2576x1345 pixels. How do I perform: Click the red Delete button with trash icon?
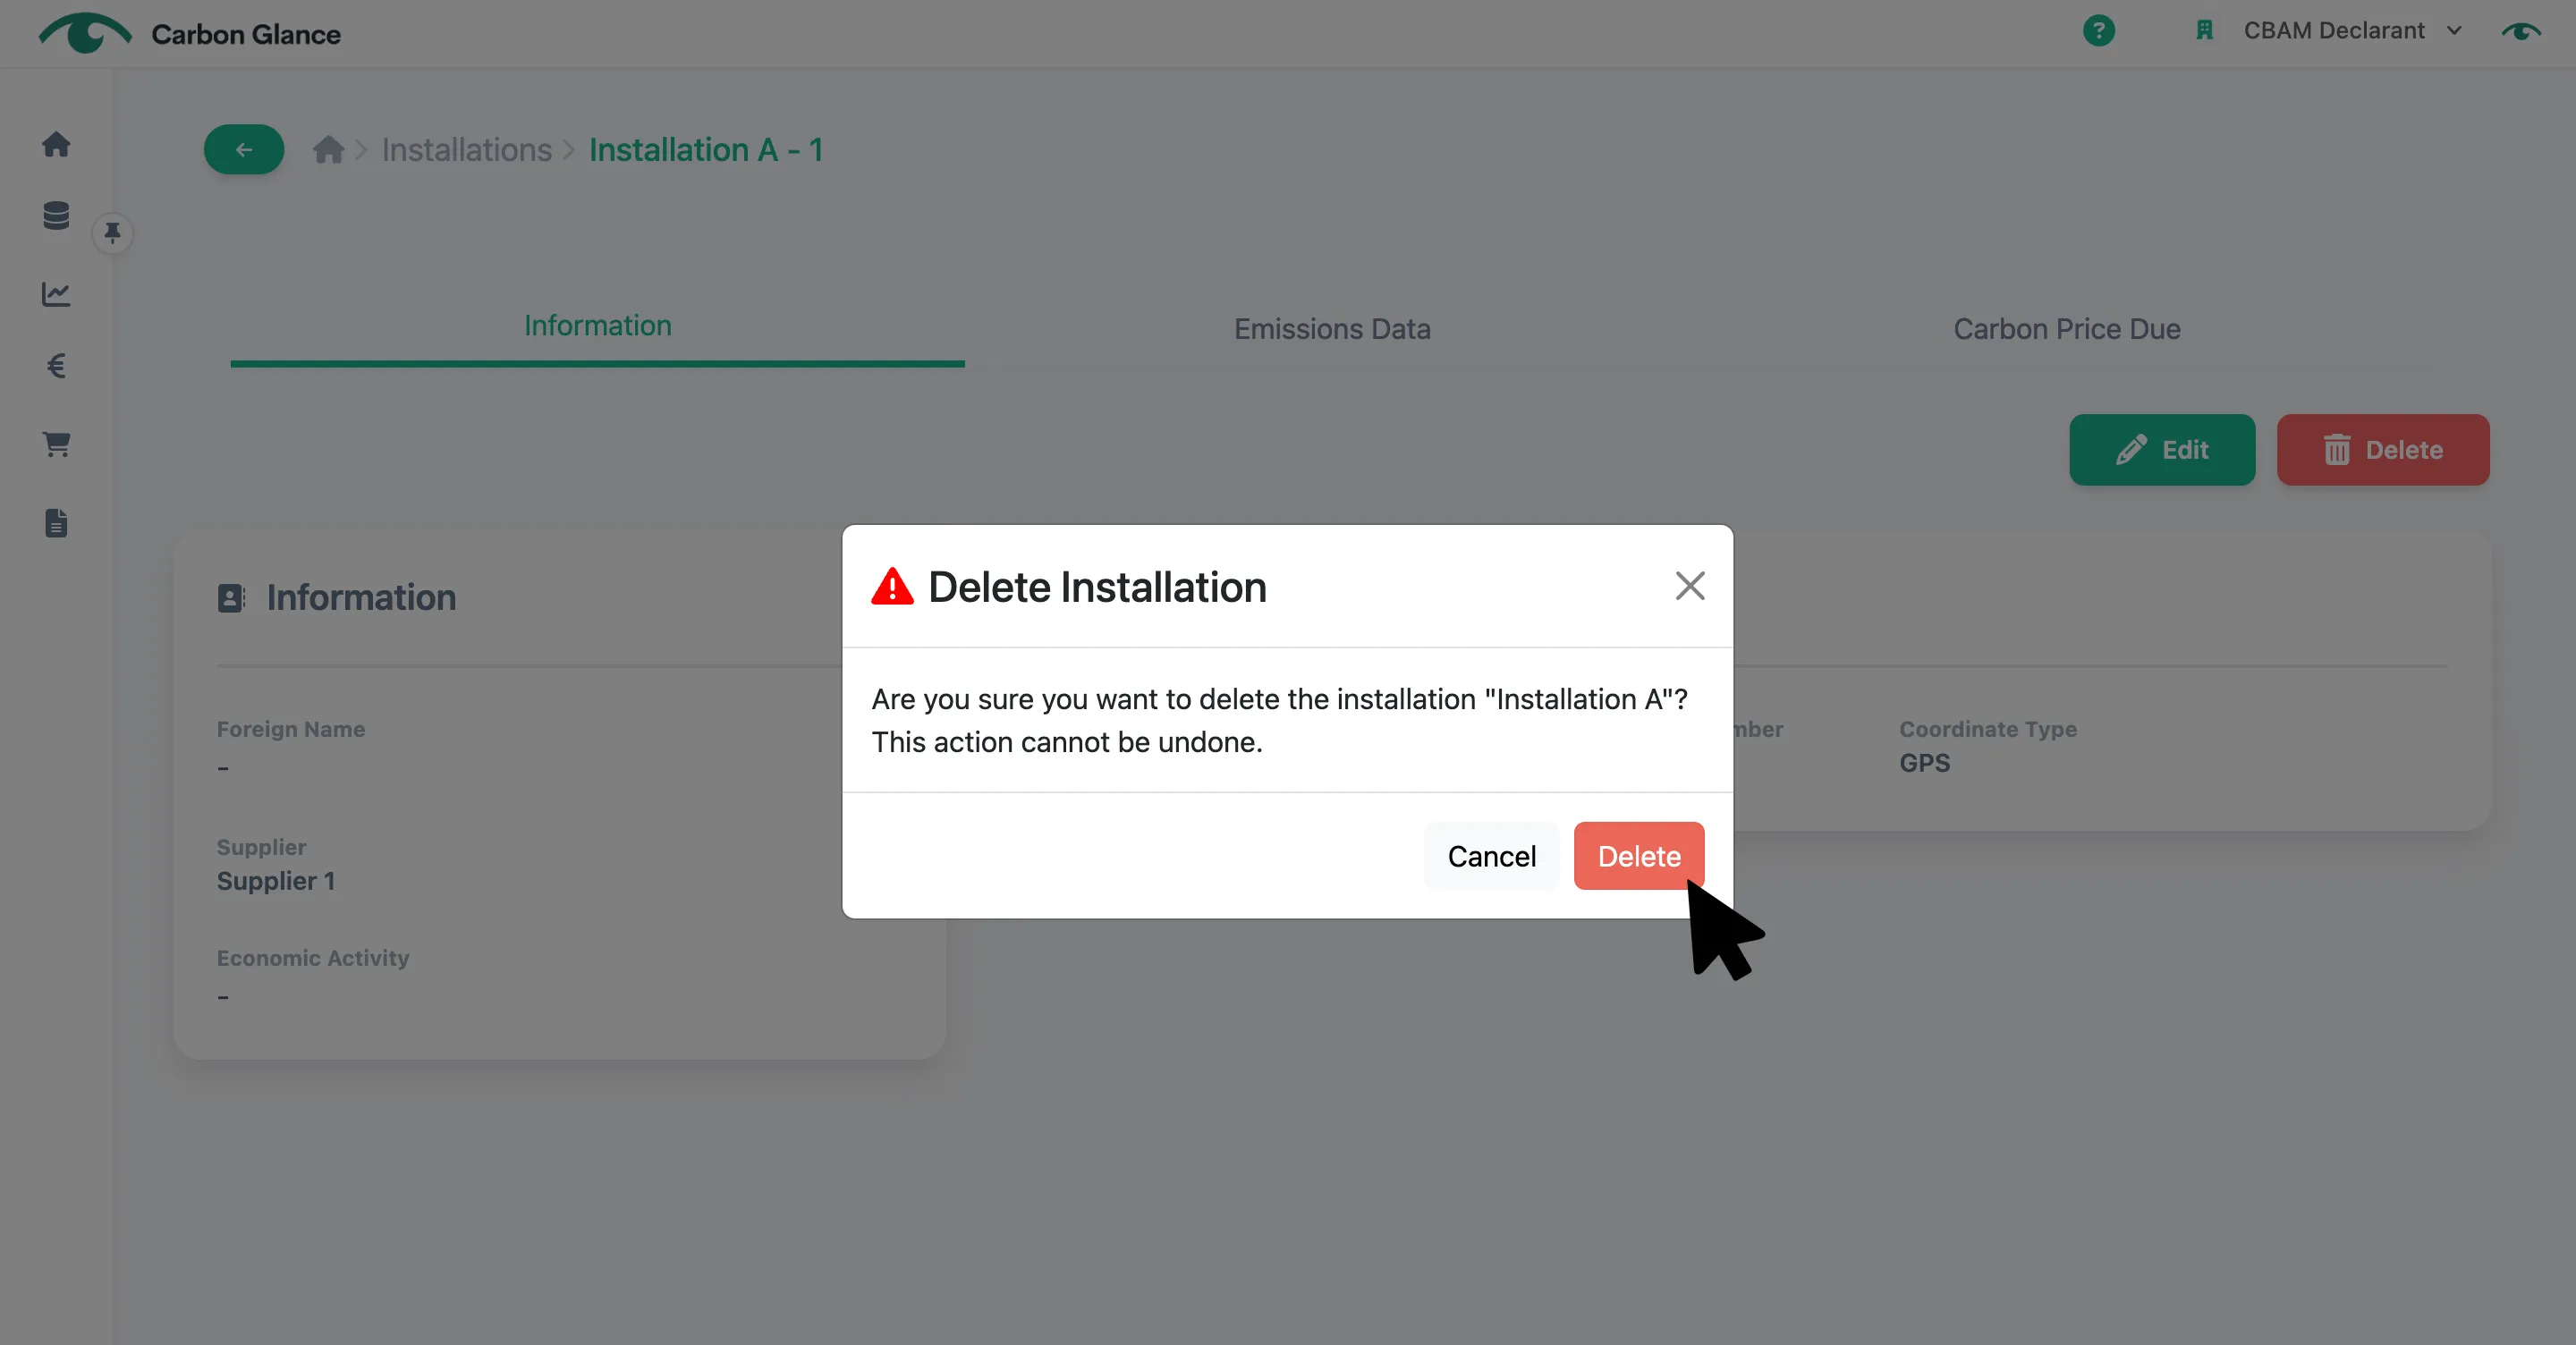pyautogui.click(x=2383, y=450)
